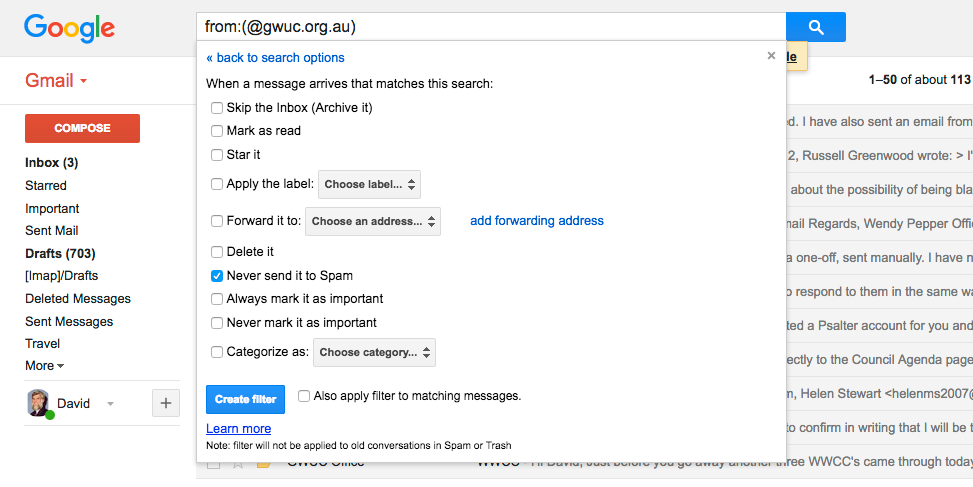Image resolution: width=973 pixels, height=487 pixels.
Task: Open the Sent Mail folder
Action: click(x=52, y=231)
